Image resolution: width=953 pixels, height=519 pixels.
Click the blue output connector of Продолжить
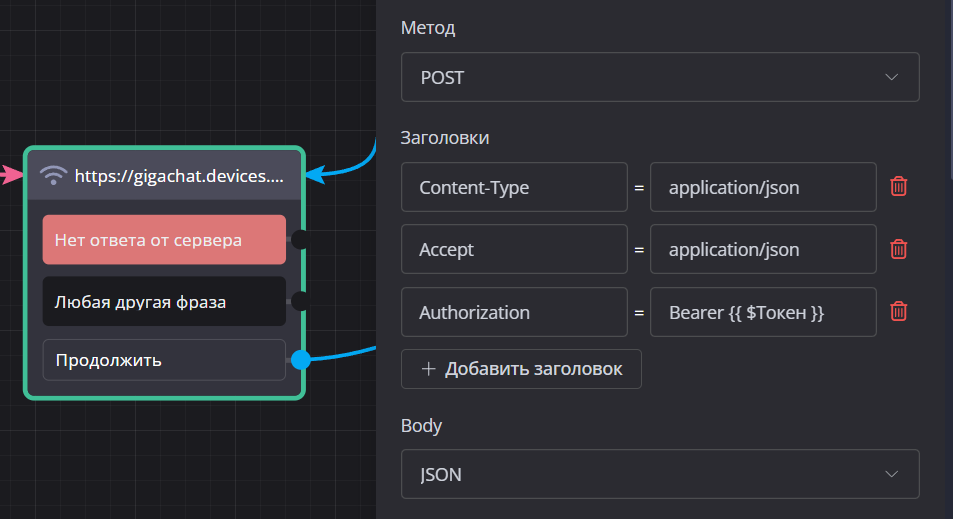[300, 360]
